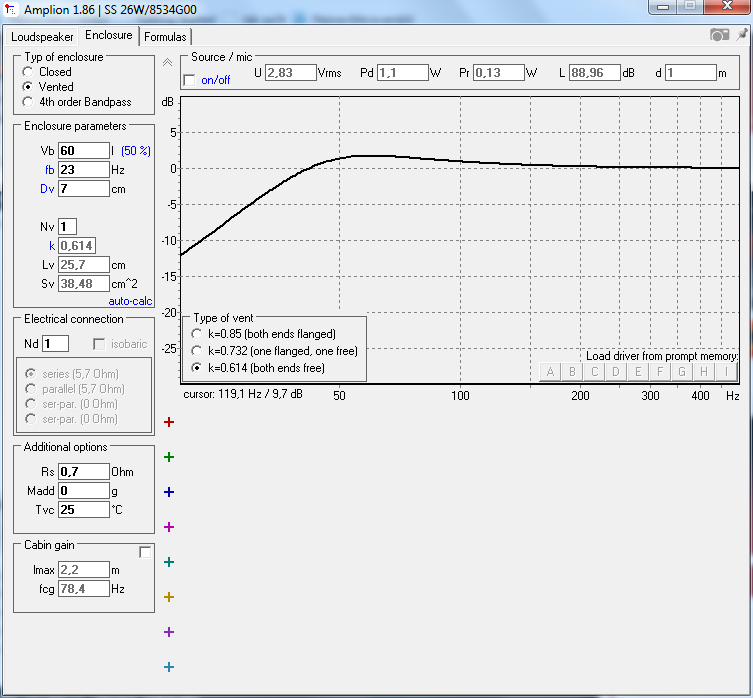Load driver from memory slot A
The width and height of the screenshot is (753, 698).
point(550,372)
